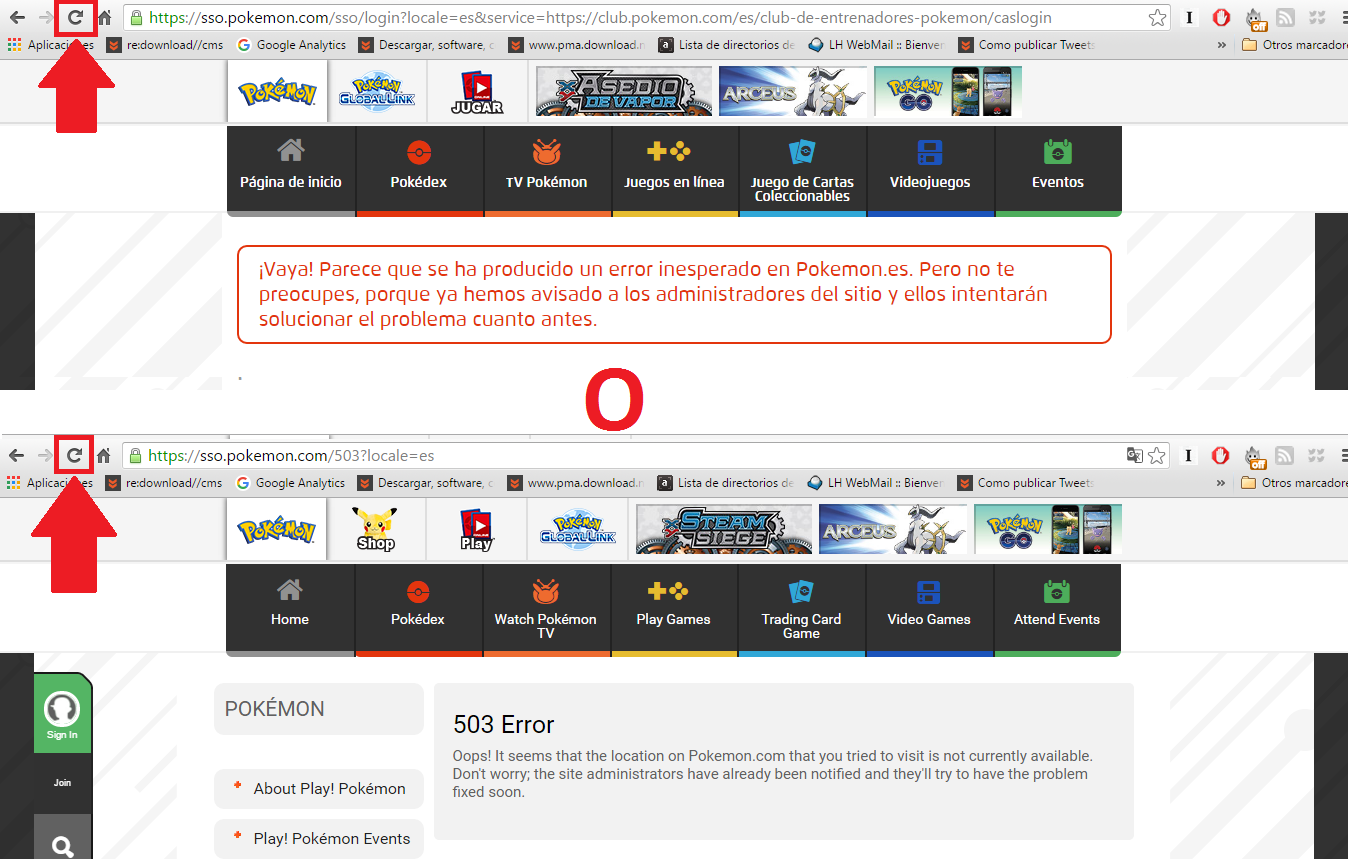
Task: Open Juego de Cartas Coleccionables tab
Action: point(802,170)
